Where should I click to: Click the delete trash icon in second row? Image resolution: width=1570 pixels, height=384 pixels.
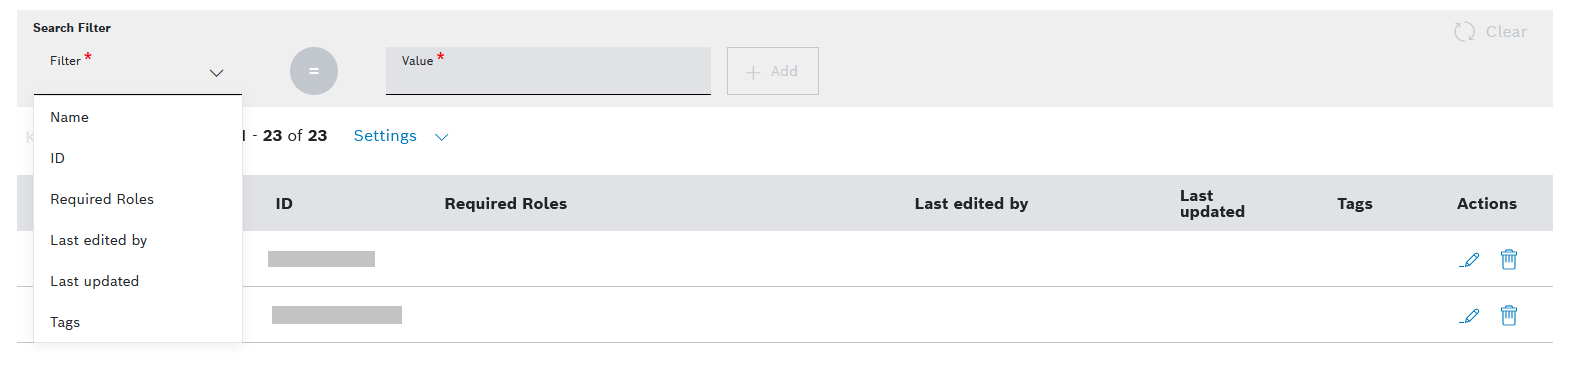pyautogui.click(x=1509, y=316)
